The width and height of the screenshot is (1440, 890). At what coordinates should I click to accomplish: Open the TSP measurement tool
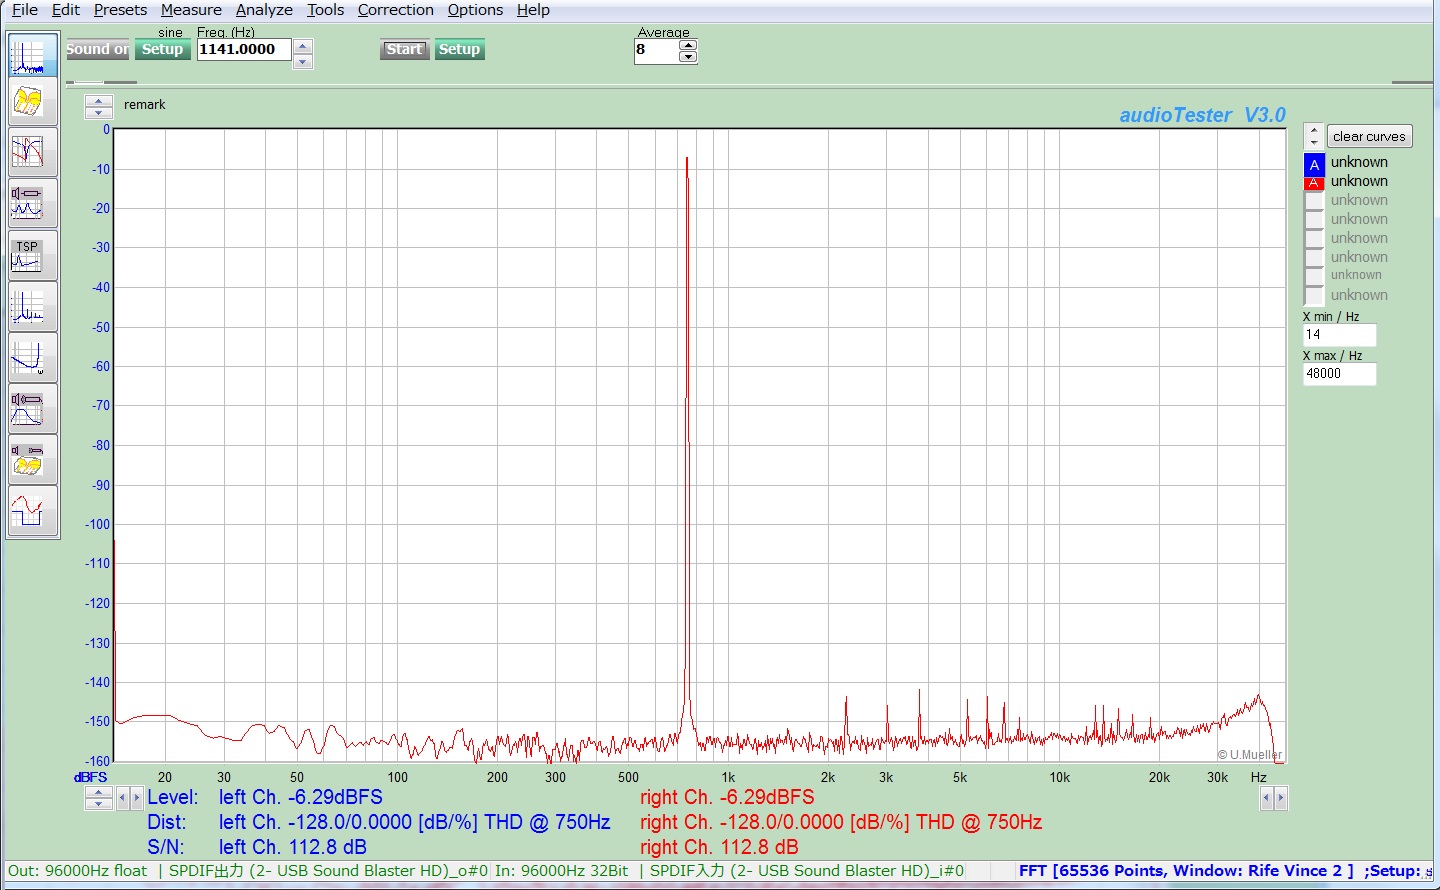coord(32,255)
